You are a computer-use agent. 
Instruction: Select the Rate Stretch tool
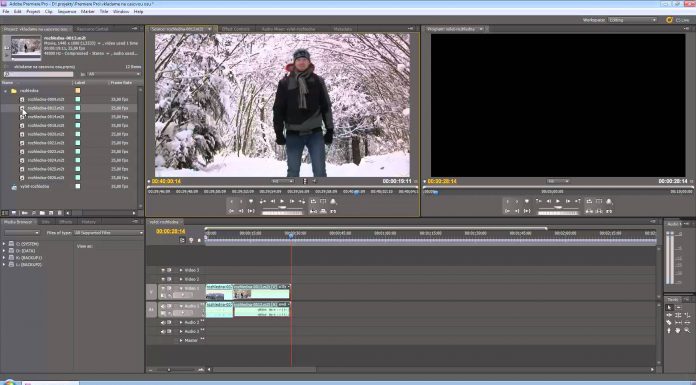click(x=687, y=315)
